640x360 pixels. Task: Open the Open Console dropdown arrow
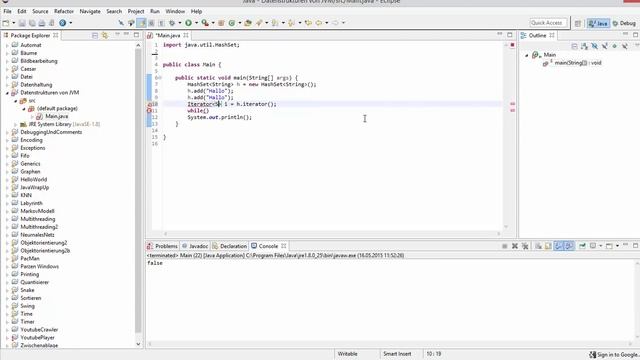pyautogui.click(x=617, y=246)
